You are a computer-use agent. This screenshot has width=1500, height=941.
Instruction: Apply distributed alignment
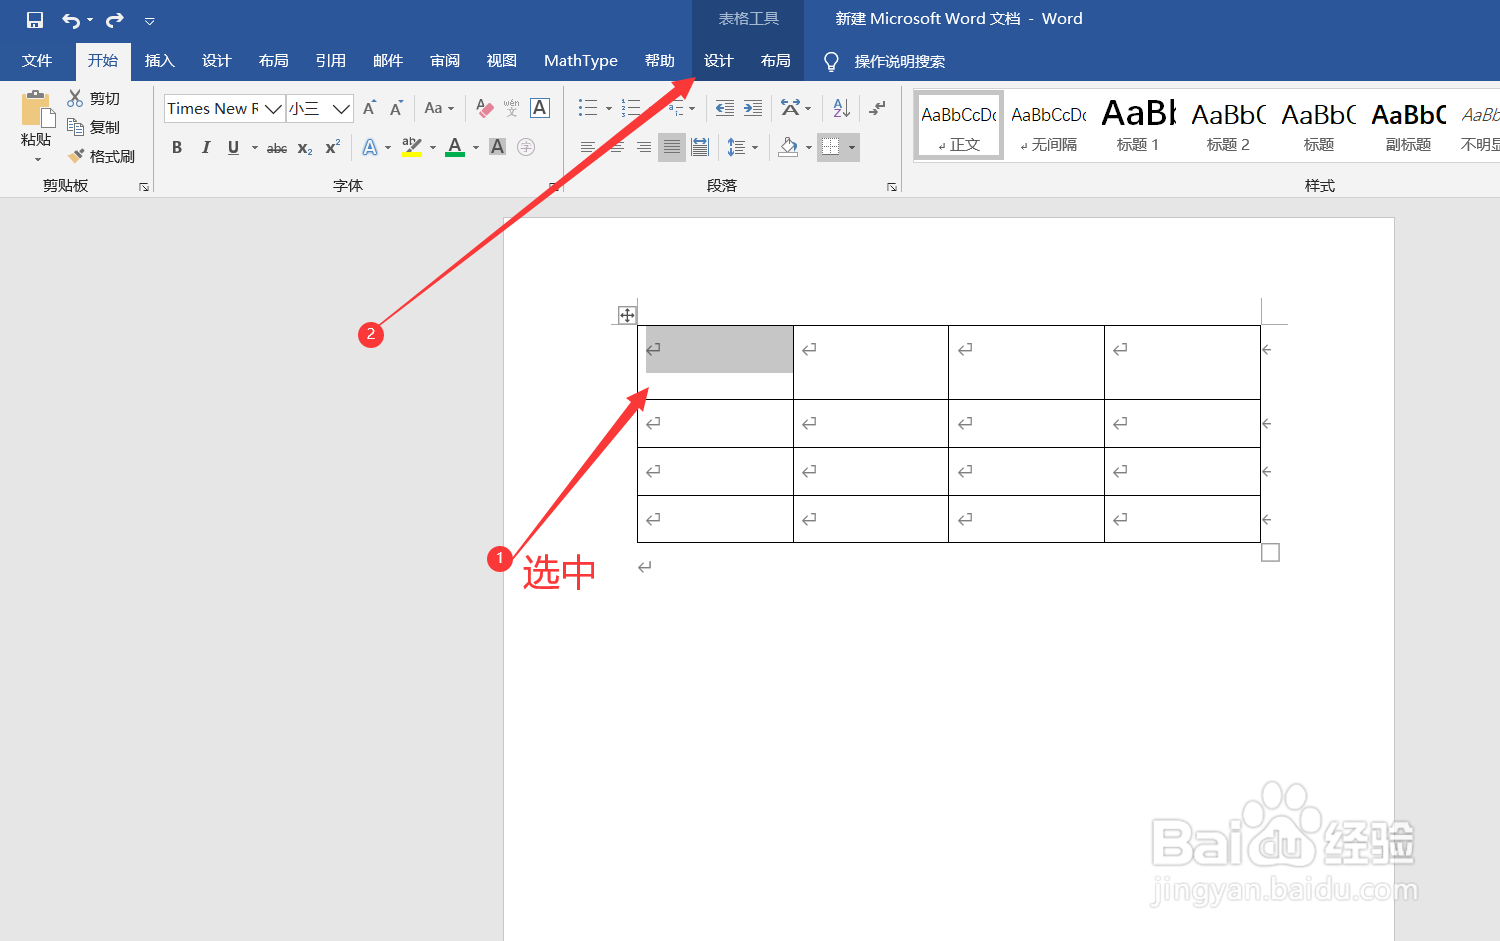[700, 147]
